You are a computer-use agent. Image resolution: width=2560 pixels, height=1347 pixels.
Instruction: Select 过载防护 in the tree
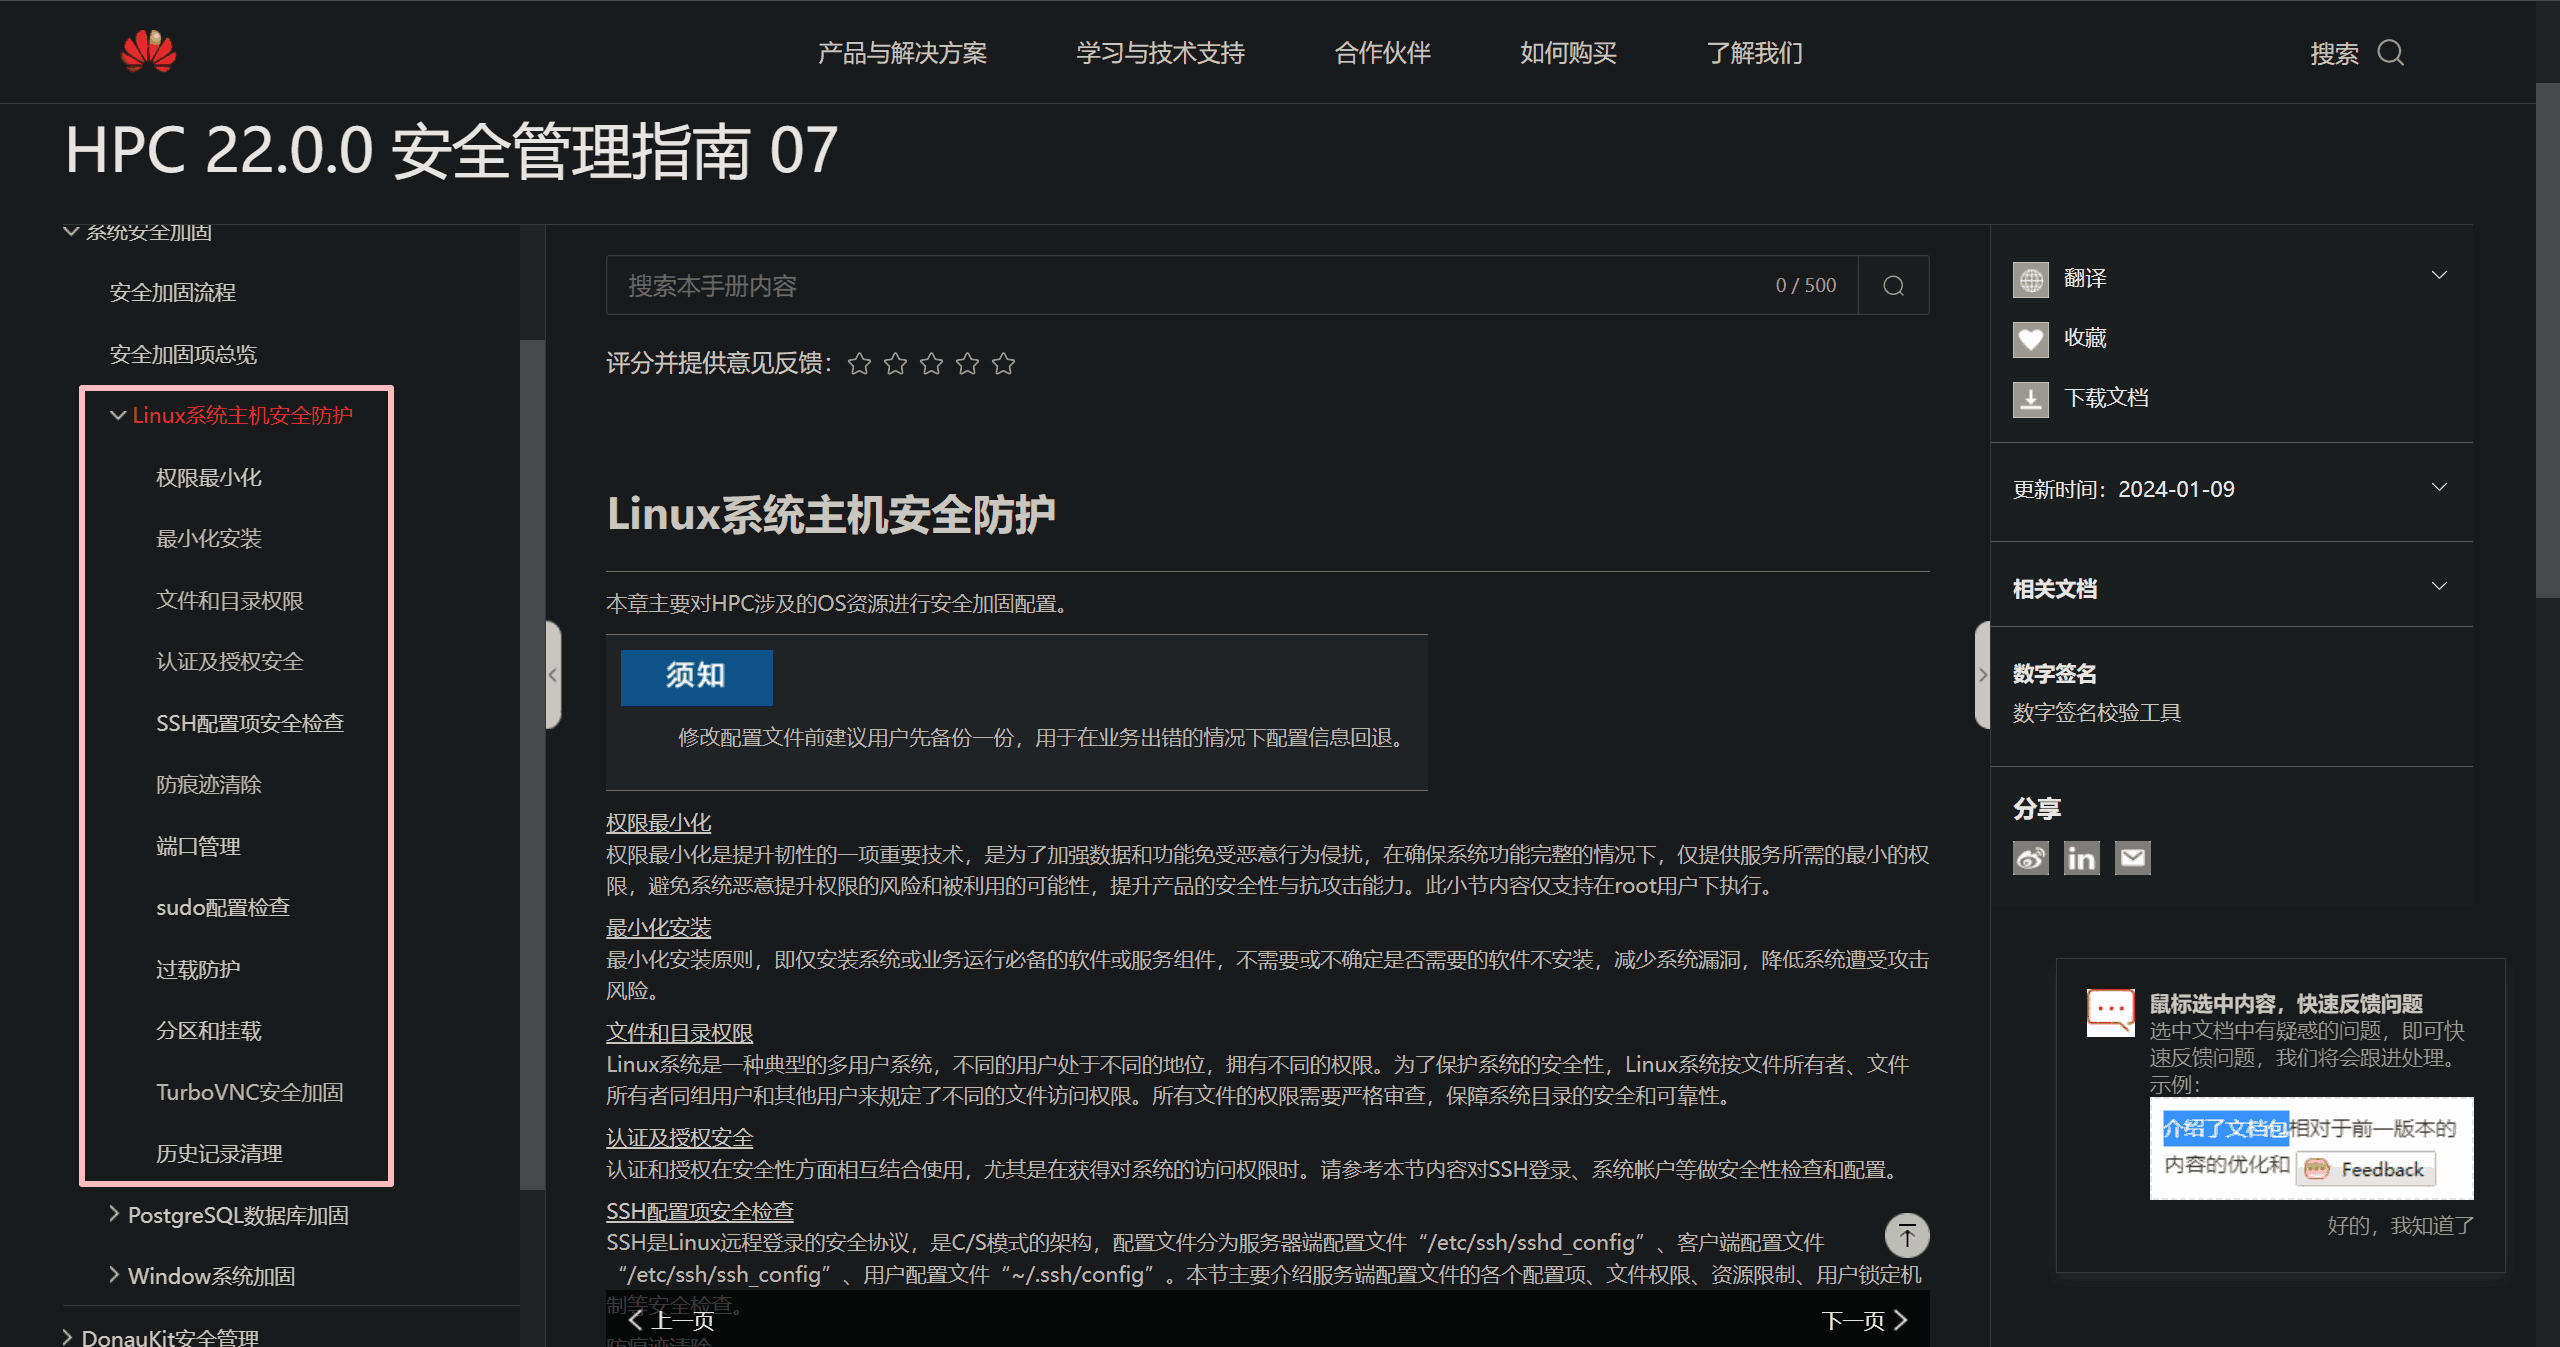(198, 970)
